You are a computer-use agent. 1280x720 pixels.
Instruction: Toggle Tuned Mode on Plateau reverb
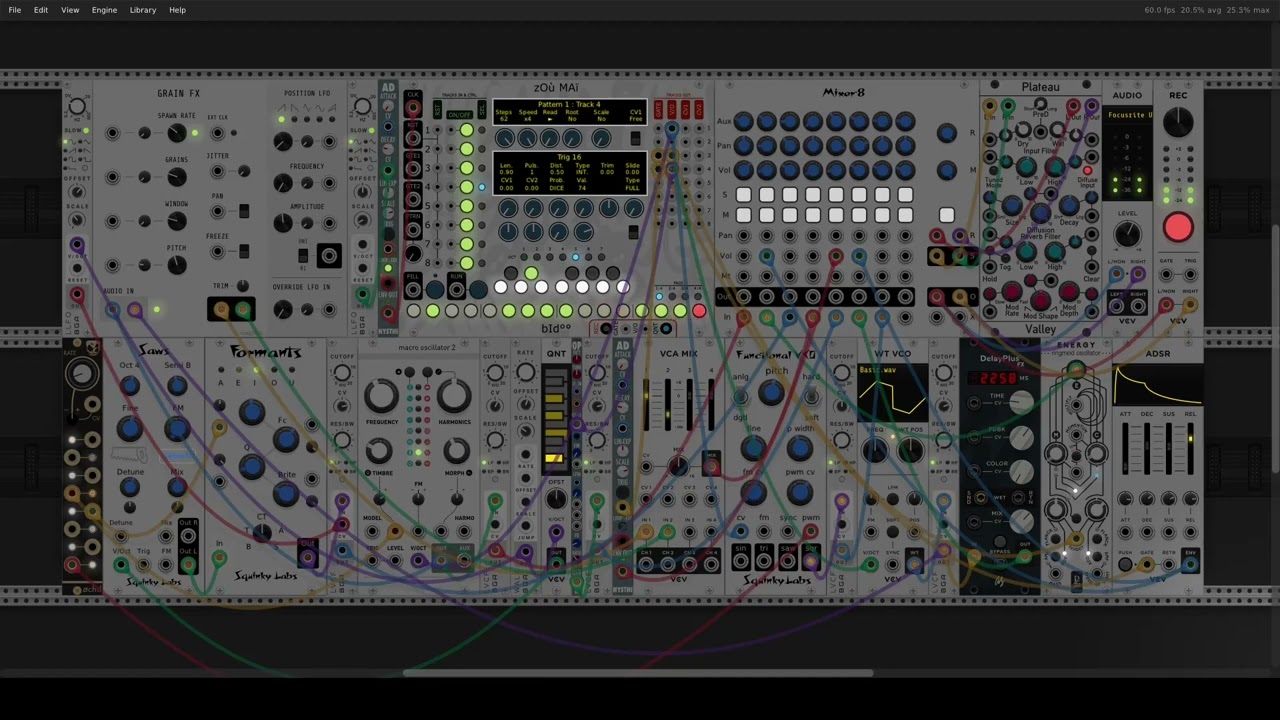[992, 172]
